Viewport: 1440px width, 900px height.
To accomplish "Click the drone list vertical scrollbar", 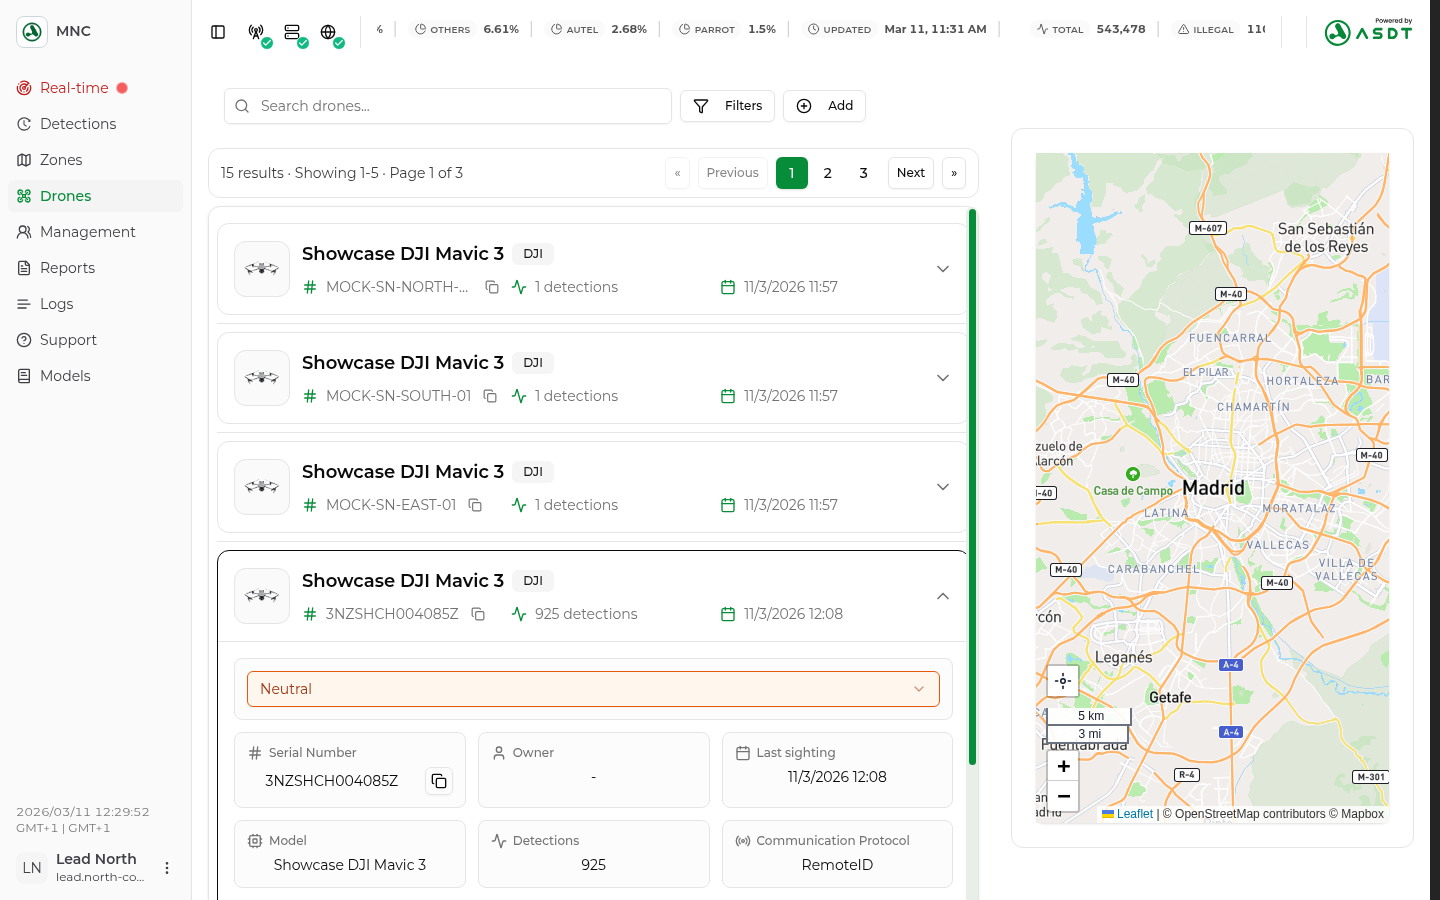I will tap(972, 487).
